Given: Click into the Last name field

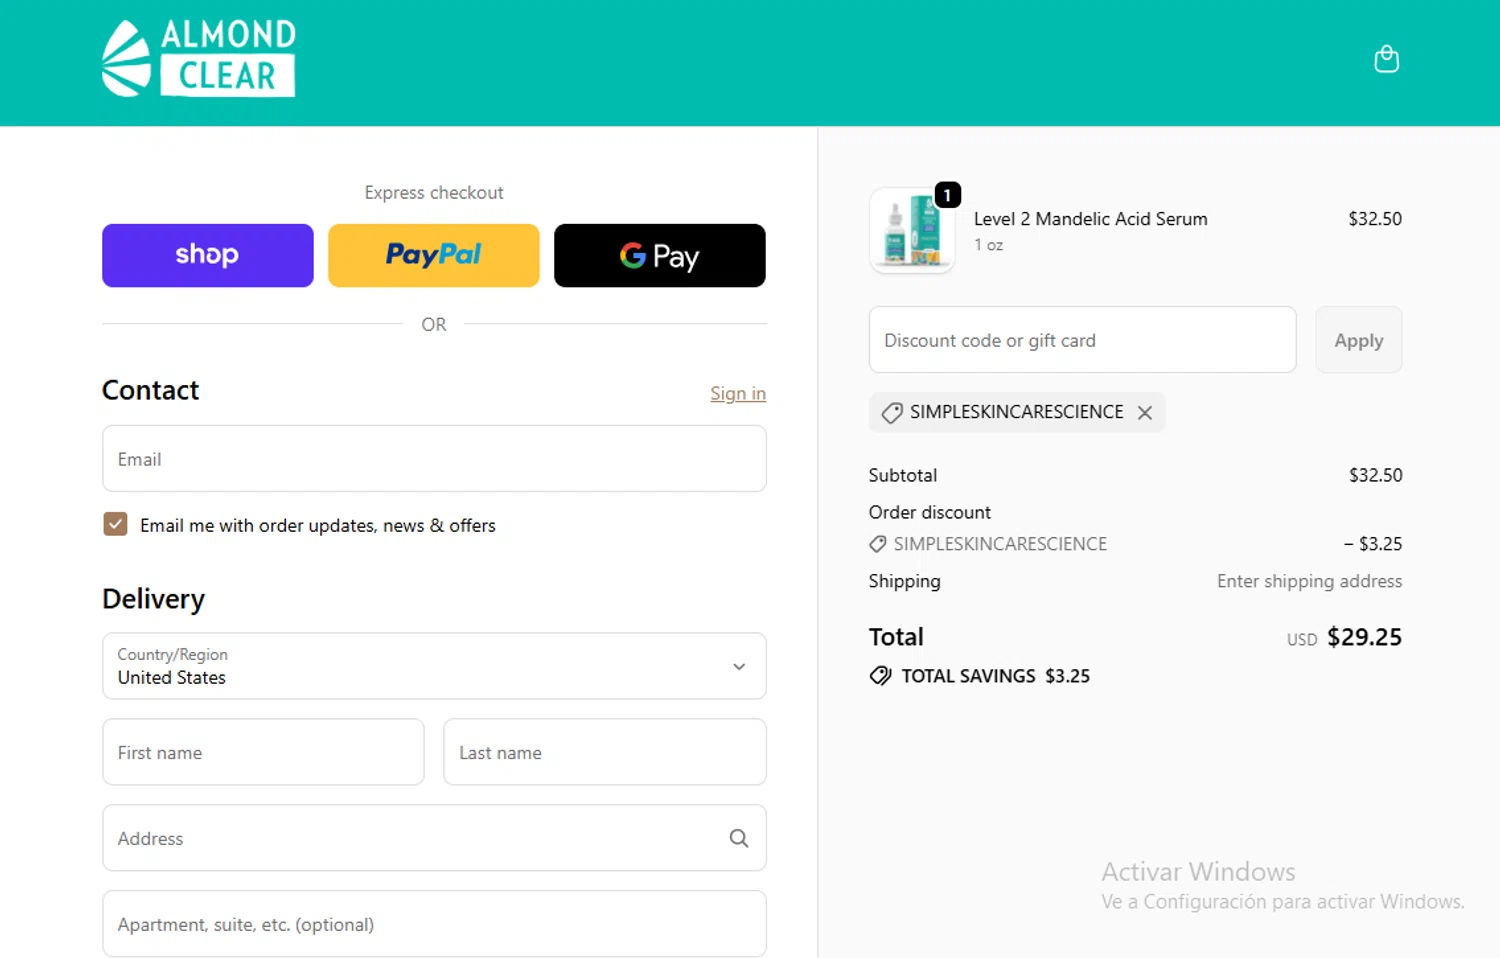Looking at the screenshot, I should (x=605, y=752).
